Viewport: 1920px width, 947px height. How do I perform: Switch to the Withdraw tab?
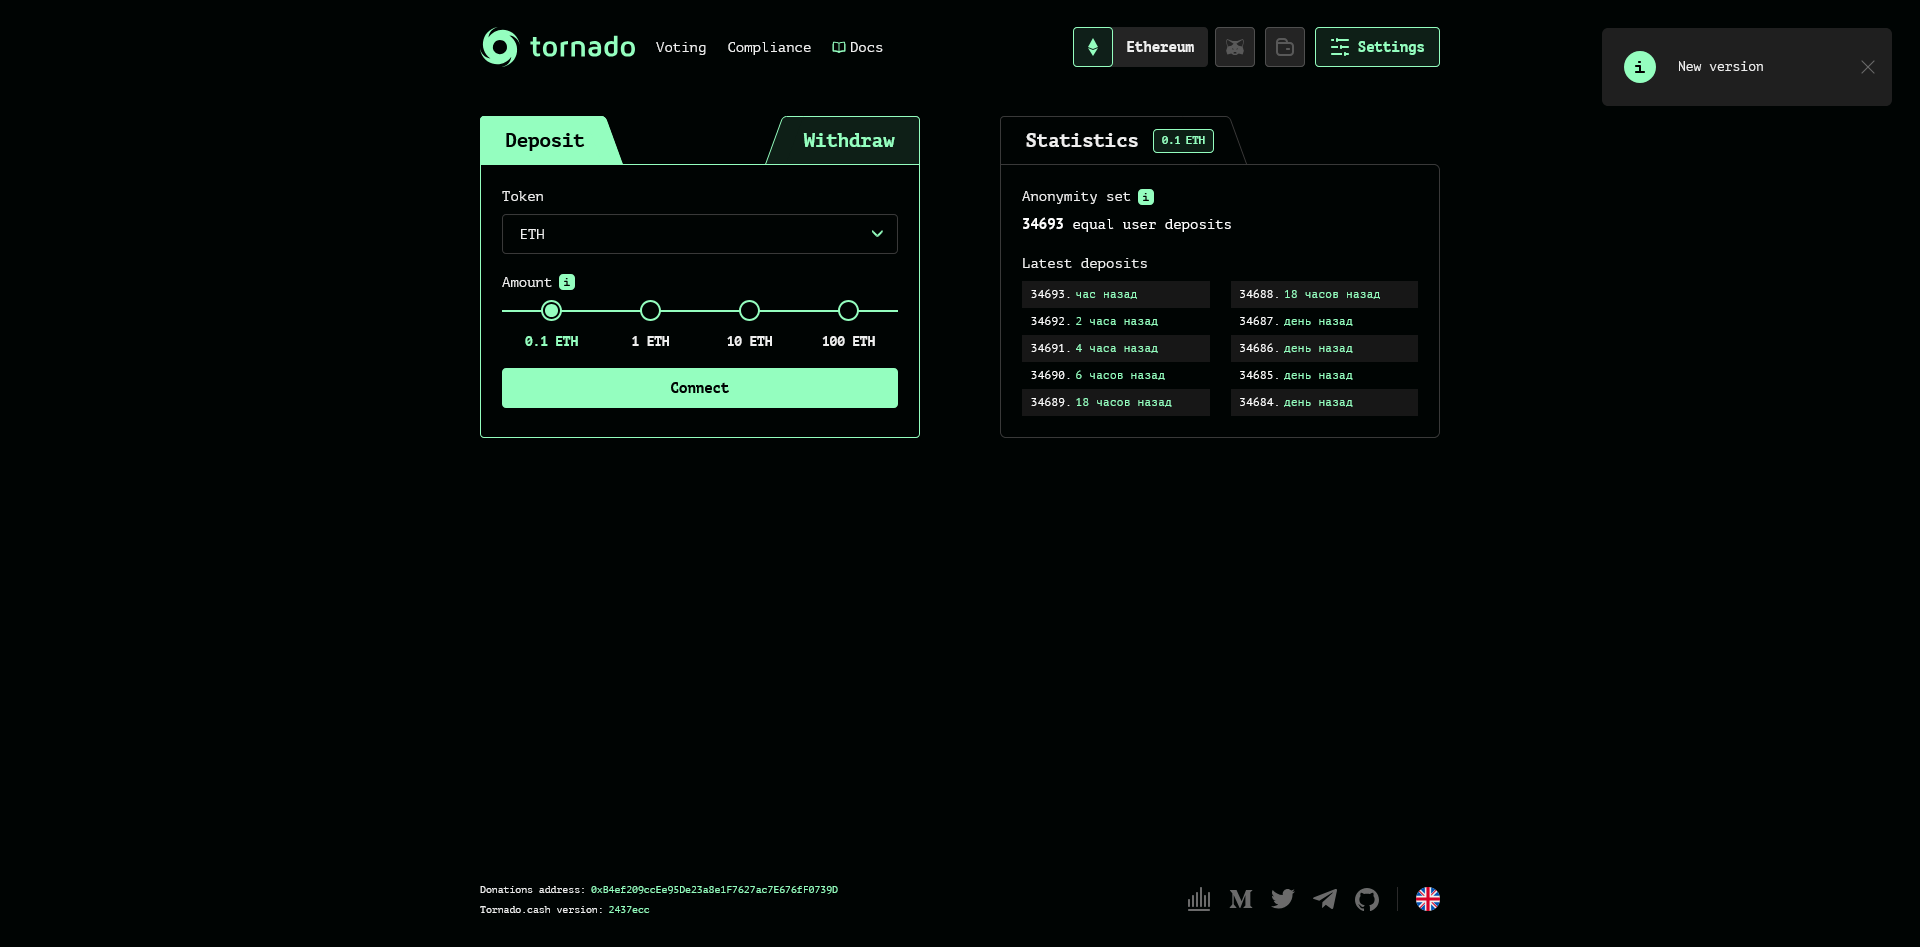click(x=848, y=141)
